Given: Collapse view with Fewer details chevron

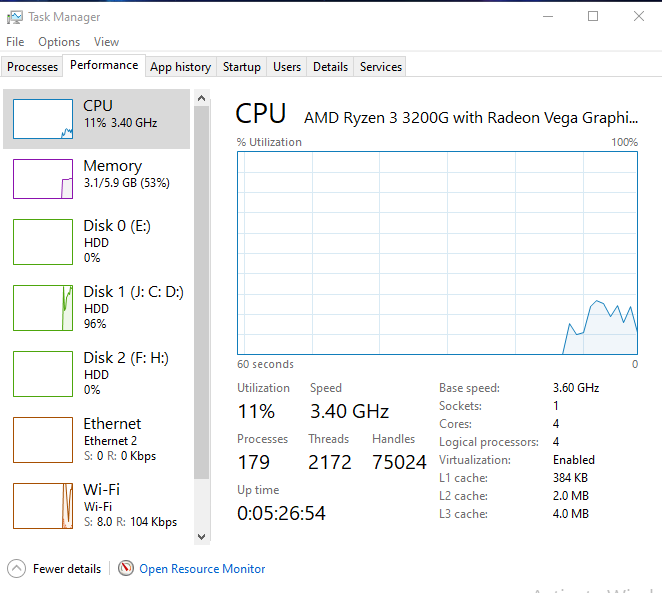Looking at the screenshot, I should pyautogui.click(x=17, y=569).
